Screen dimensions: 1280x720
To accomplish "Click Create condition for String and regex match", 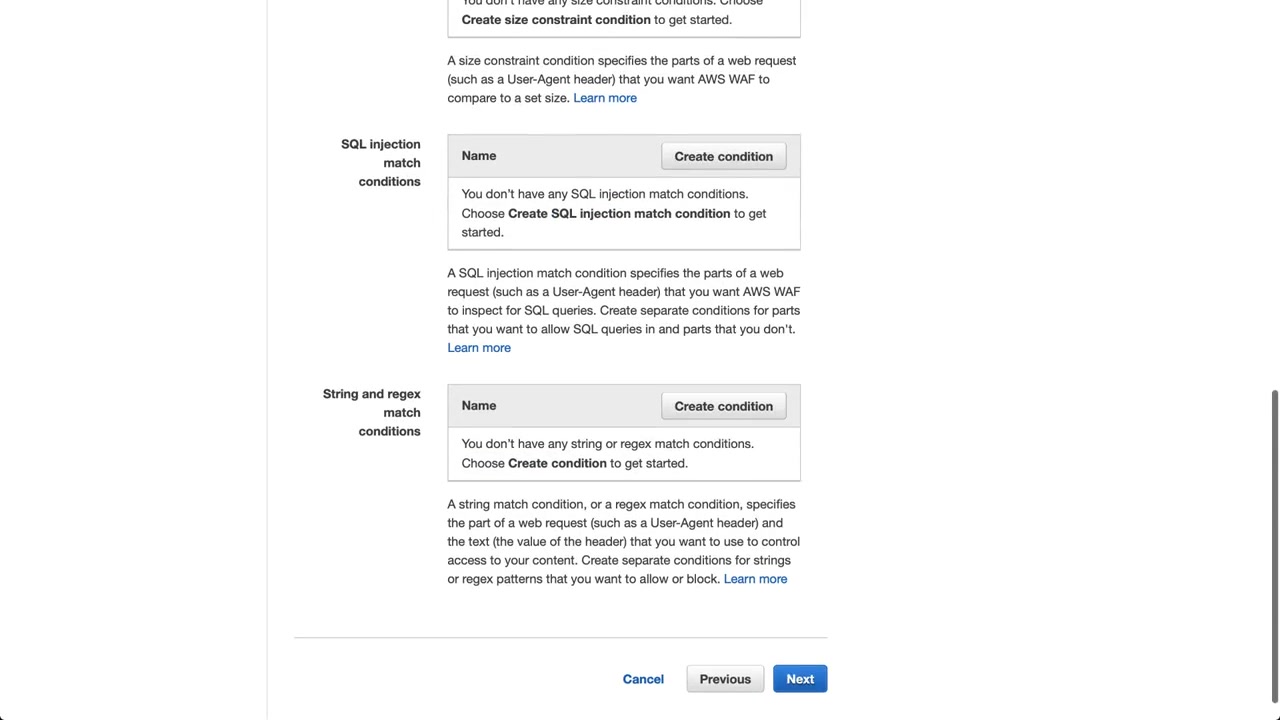I will pos(723,406).
